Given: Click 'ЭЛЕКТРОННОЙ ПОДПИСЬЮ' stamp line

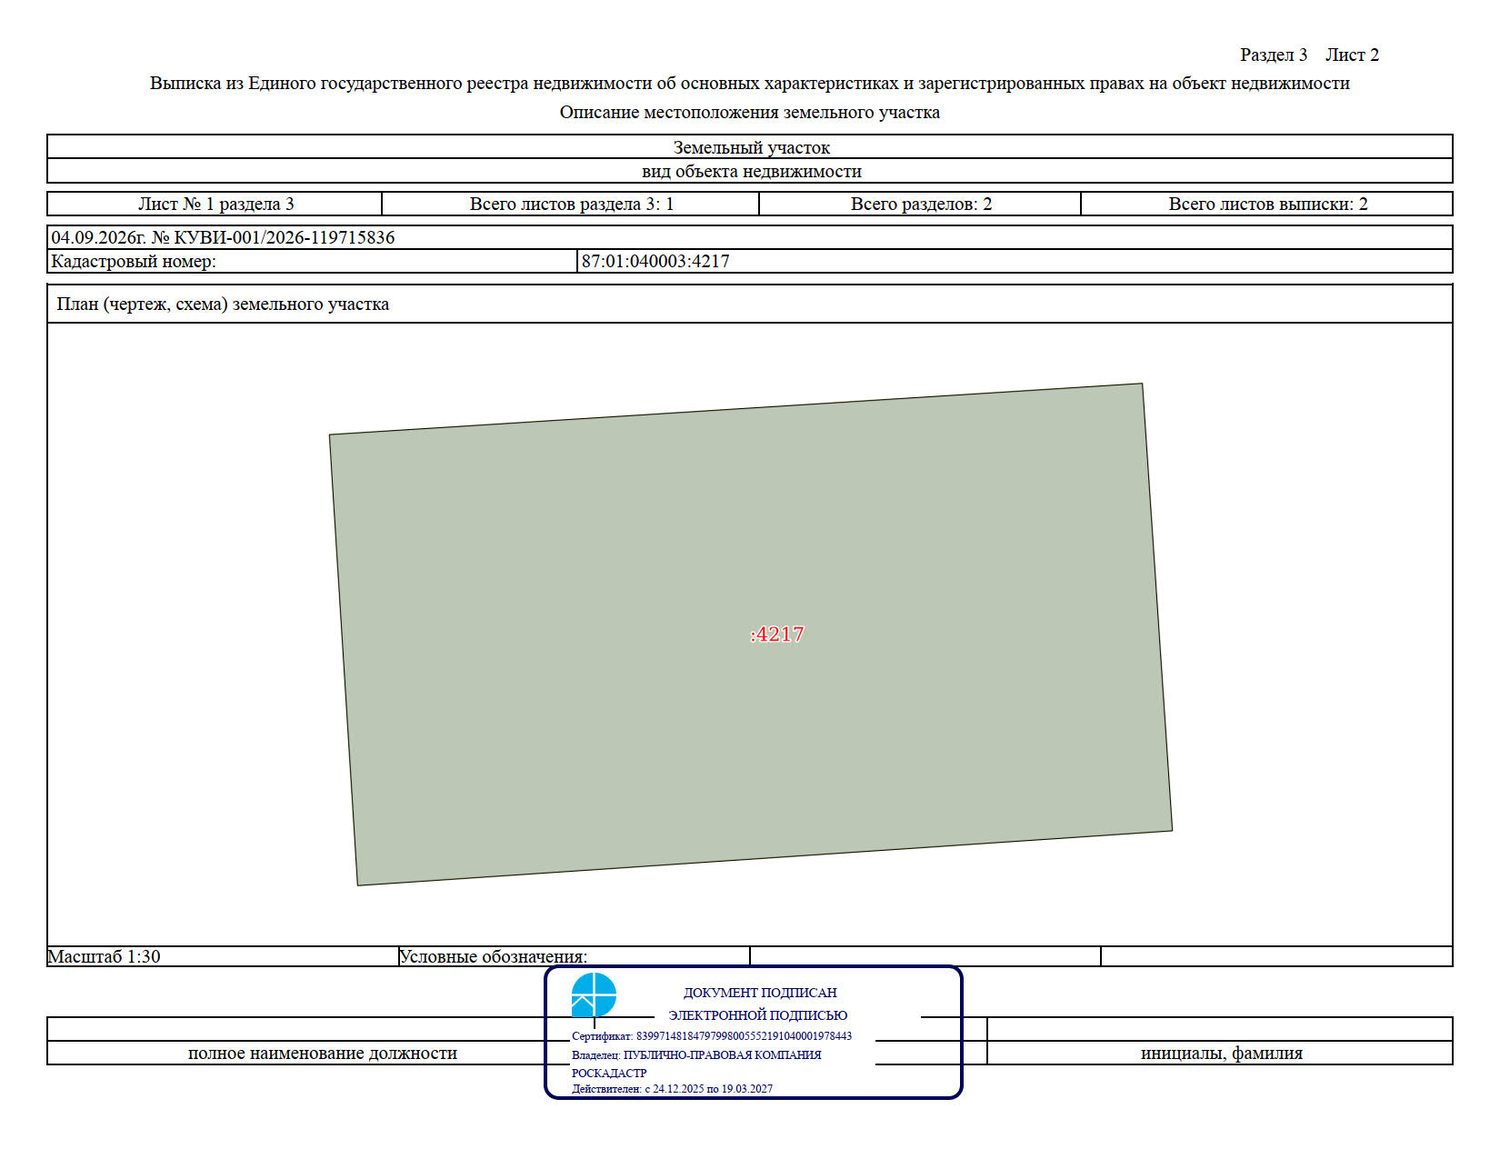Looking at the screenshot, I should [x=758, y=1015].
